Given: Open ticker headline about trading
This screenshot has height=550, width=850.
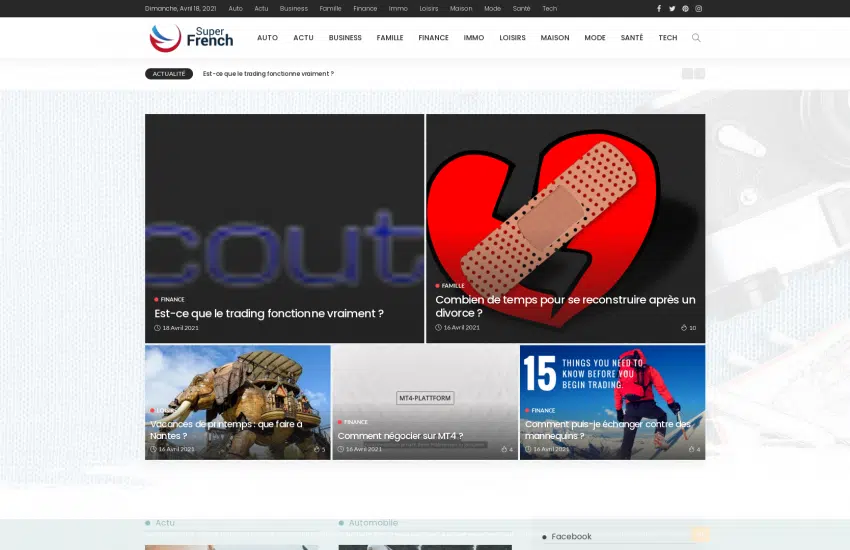Looking at the screenshot, I should point(268,73).
